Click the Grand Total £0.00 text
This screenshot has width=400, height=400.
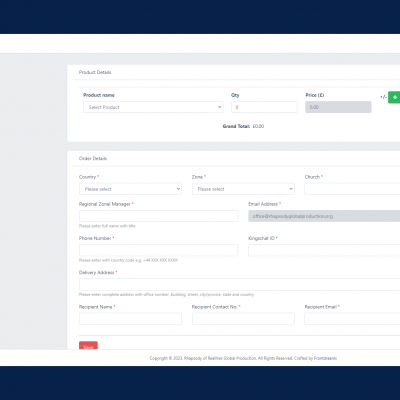point(243,126)
